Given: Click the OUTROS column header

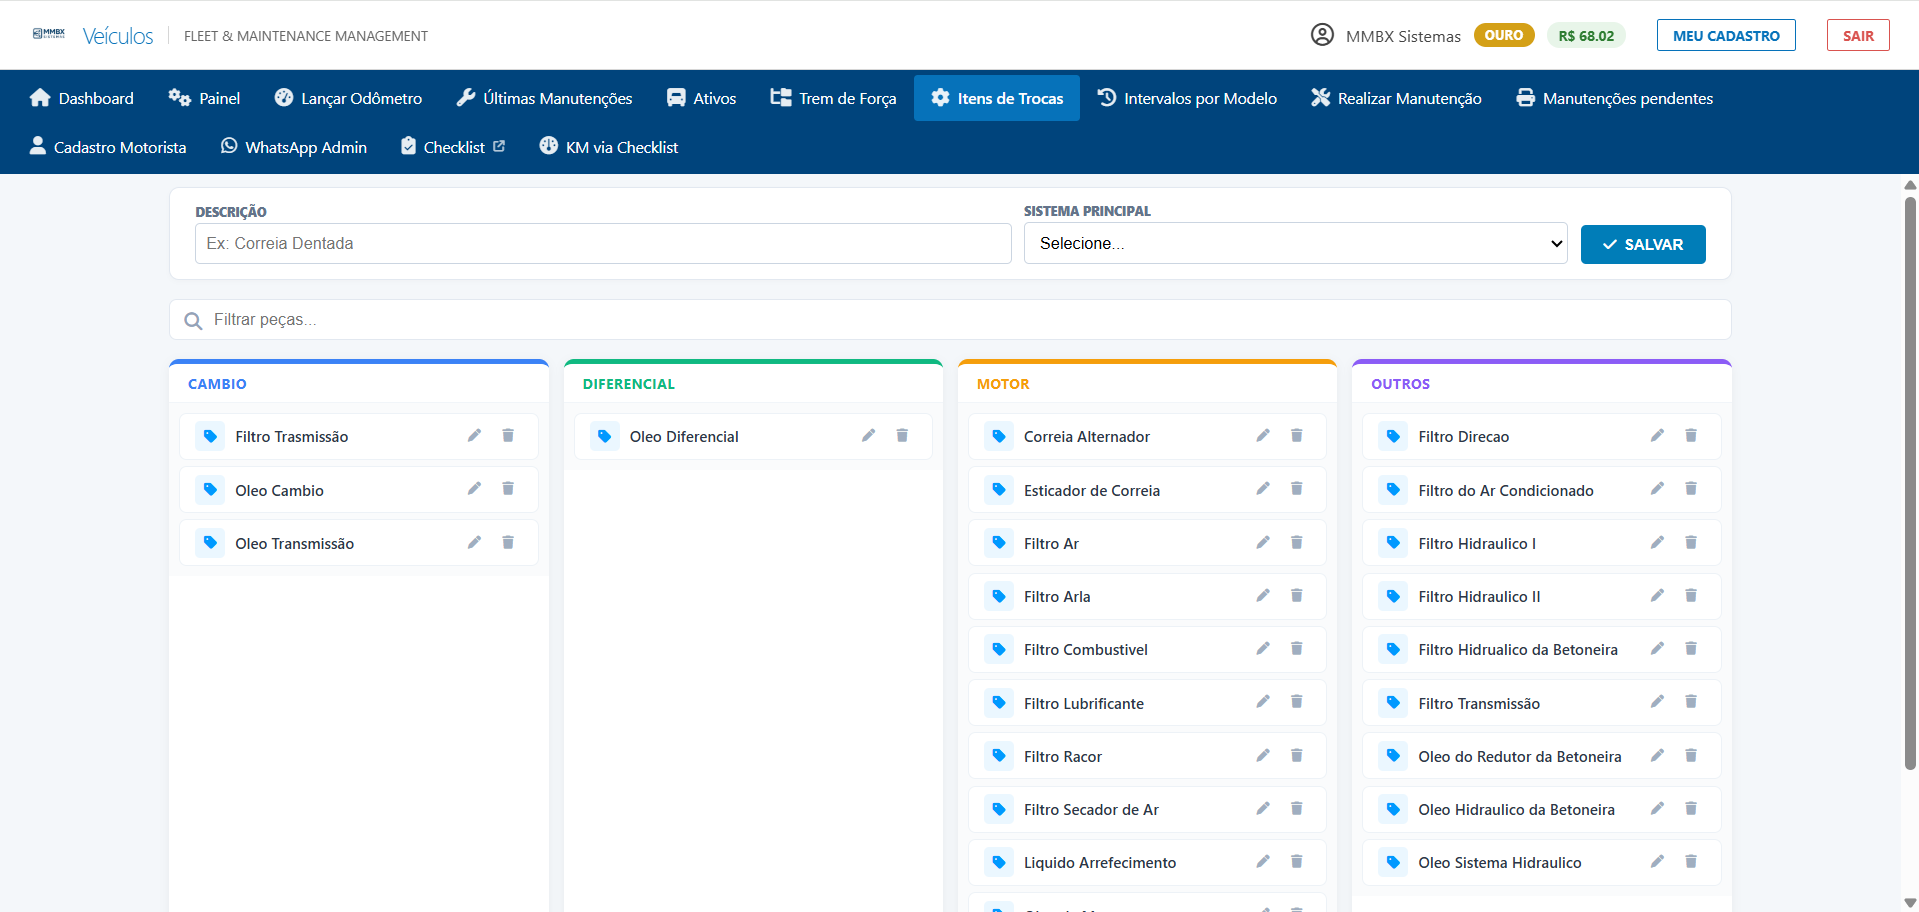Looking at the screenshot, I should pos(1400,384).
